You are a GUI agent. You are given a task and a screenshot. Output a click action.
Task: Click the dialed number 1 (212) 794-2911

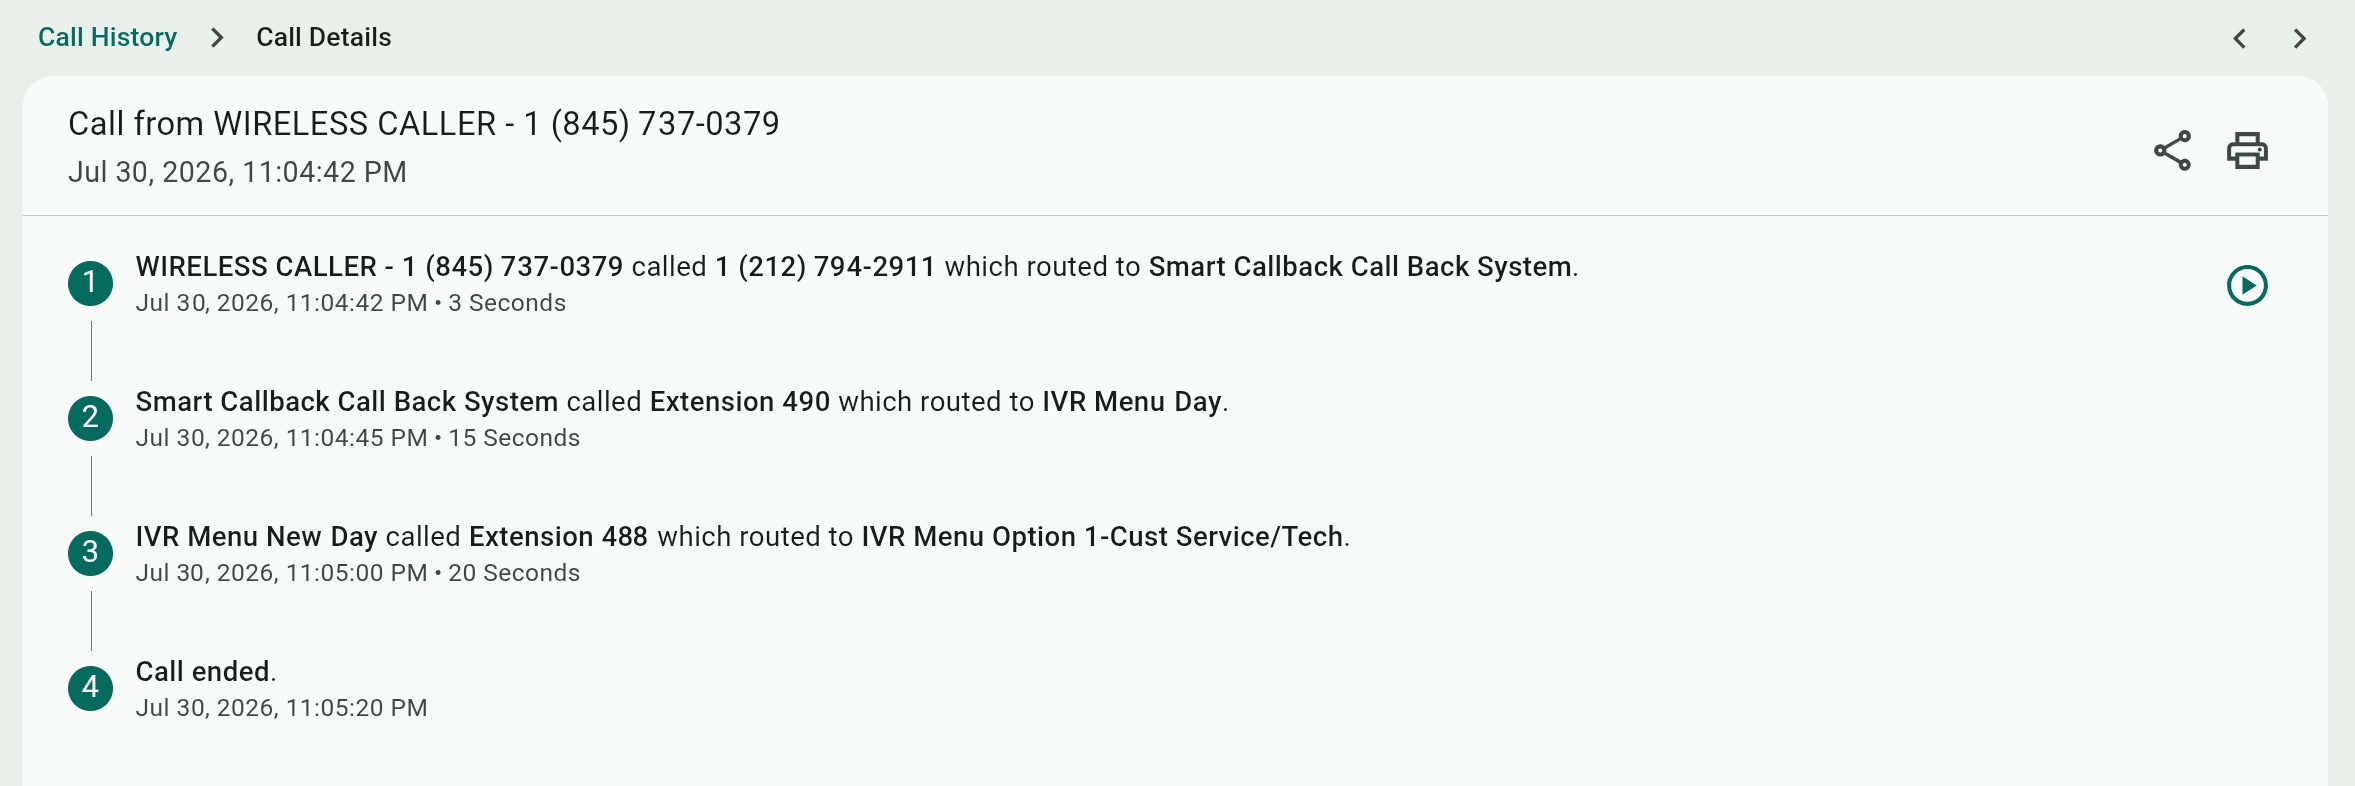tap(825, 267)
